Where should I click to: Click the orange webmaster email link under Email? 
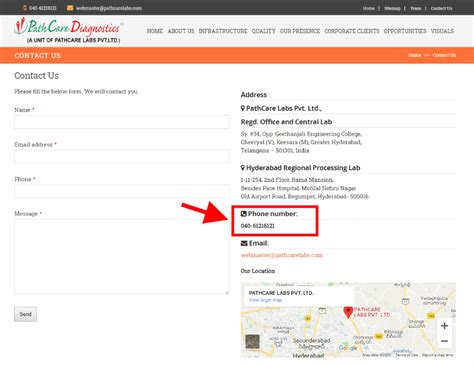pos(282,255)
